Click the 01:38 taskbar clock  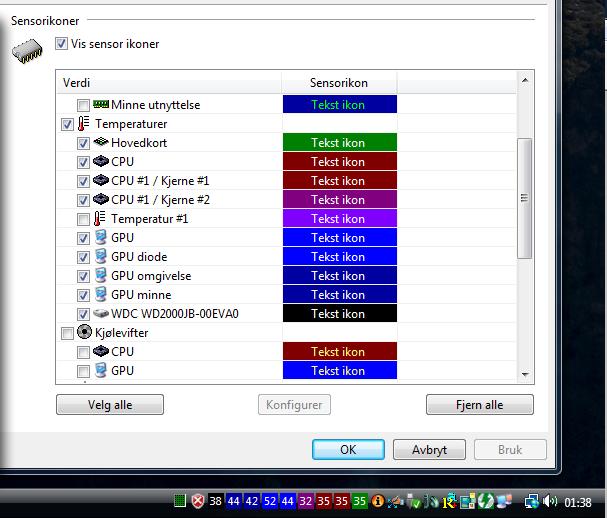pos(578,502)
